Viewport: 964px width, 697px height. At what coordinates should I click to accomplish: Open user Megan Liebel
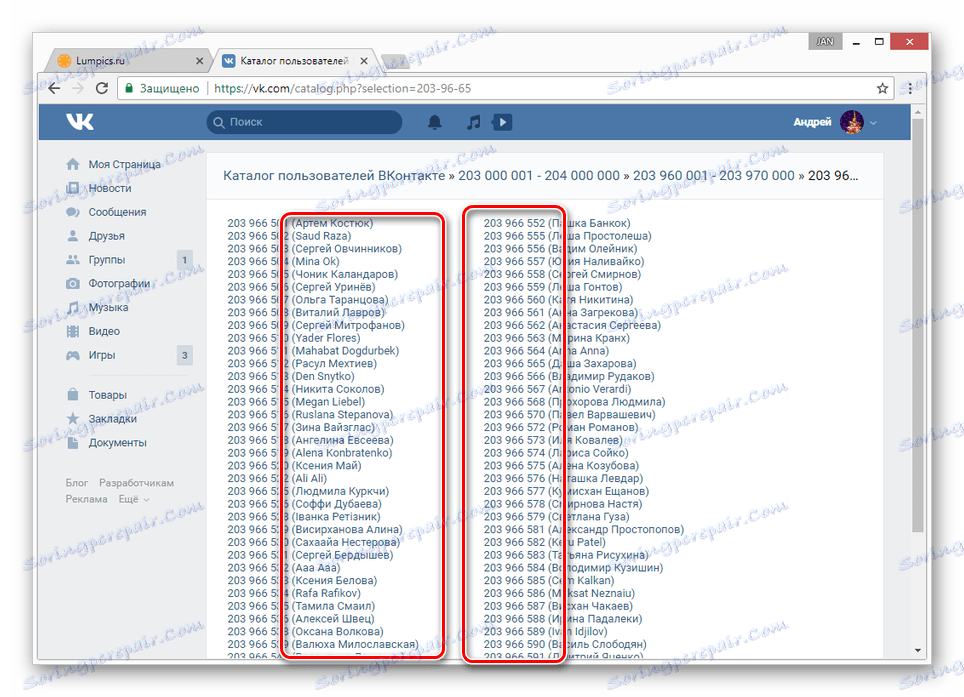coord(296,402)
